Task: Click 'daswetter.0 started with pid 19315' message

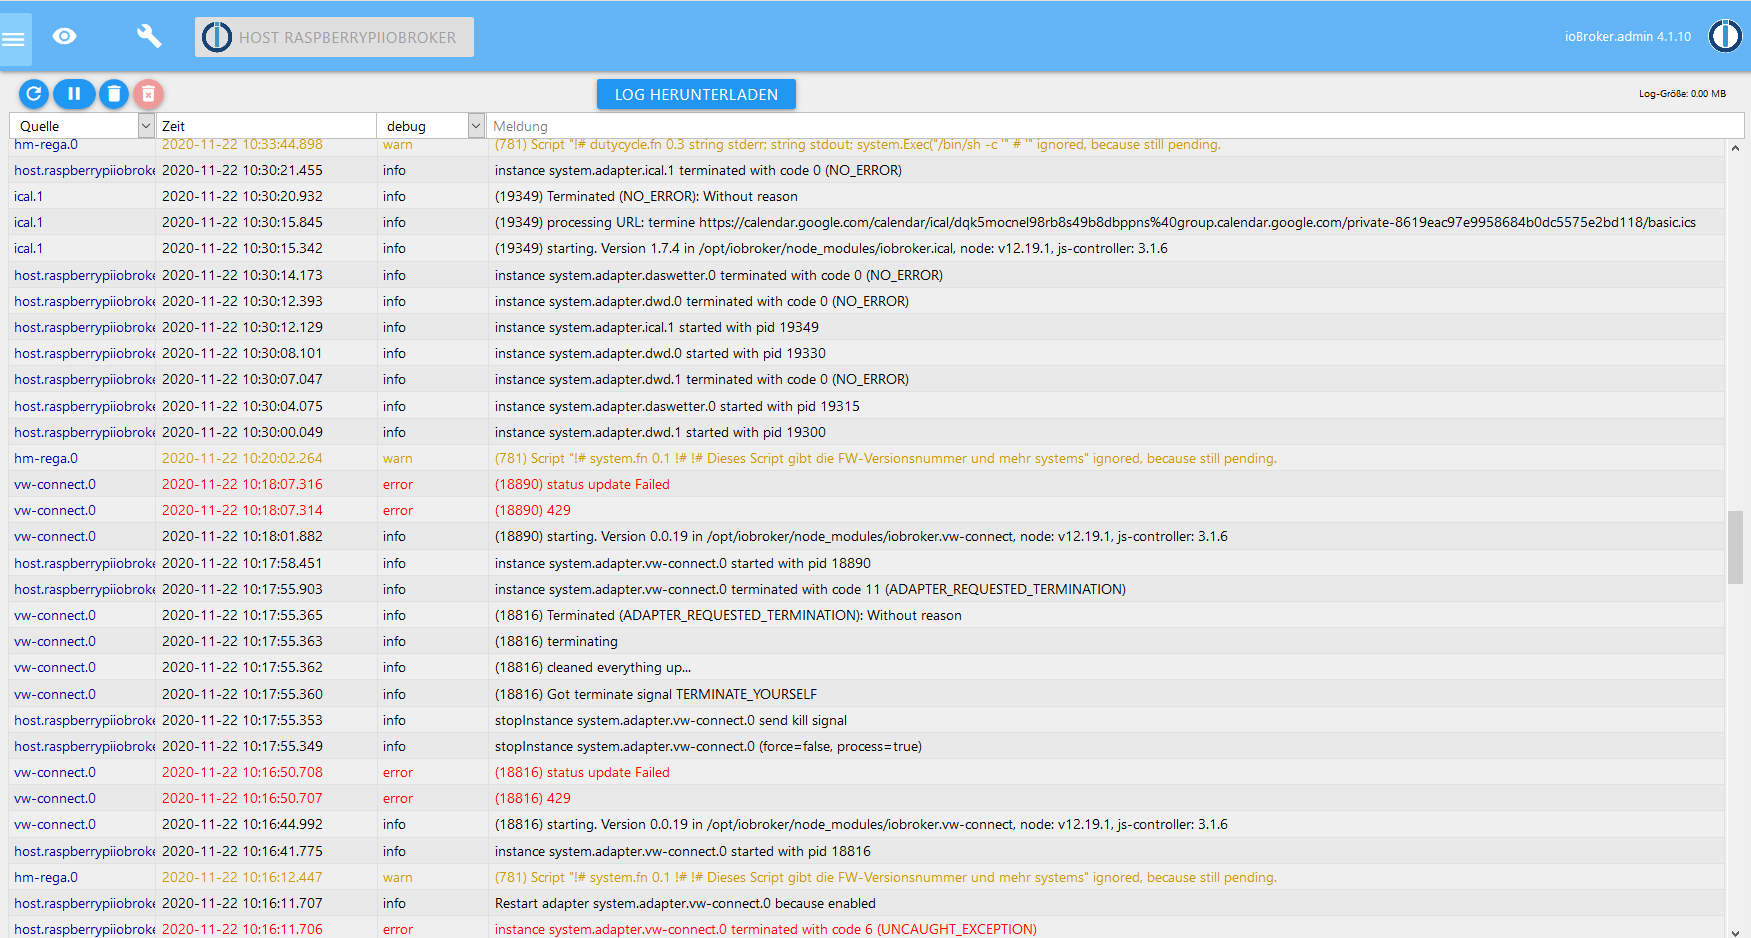Action: pyautogui.click(x=677, y=406)
